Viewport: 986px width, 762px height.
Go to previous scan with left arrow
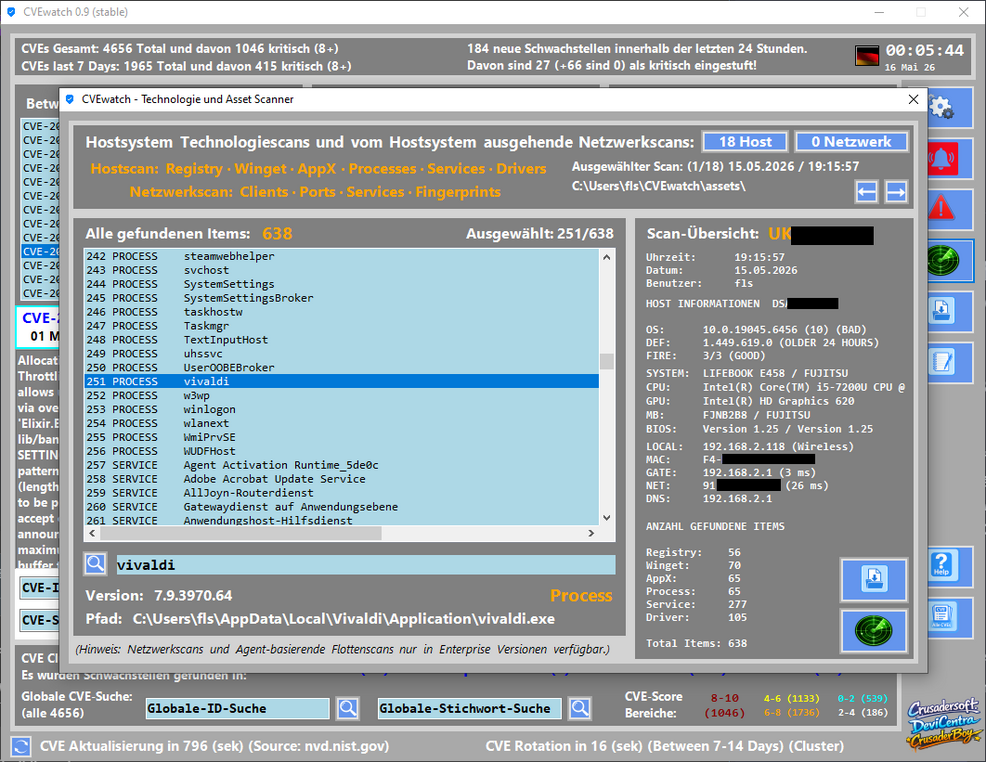pos(867,192)
